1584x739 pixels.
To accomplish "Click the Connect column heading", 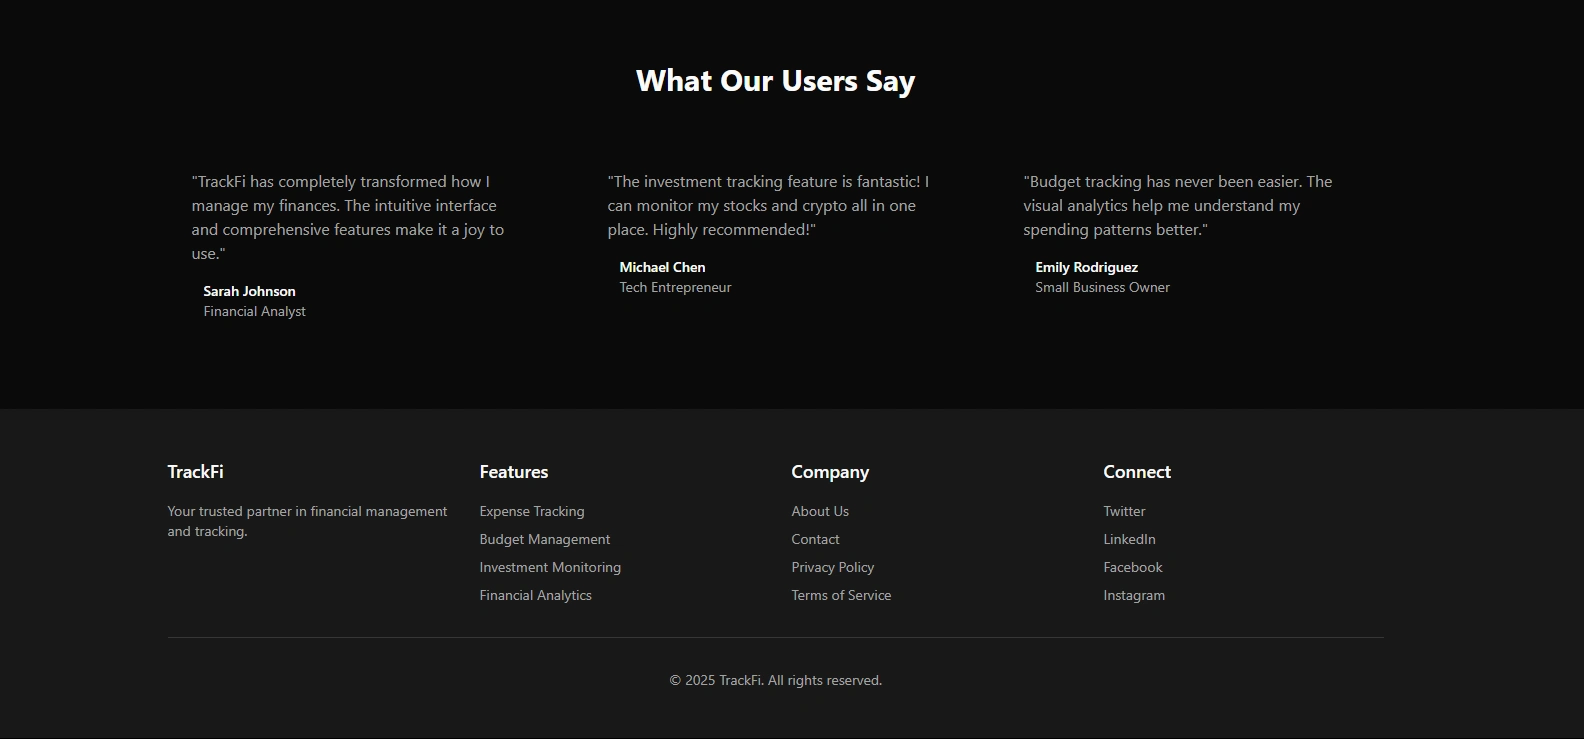I will tap(1136, 472).
